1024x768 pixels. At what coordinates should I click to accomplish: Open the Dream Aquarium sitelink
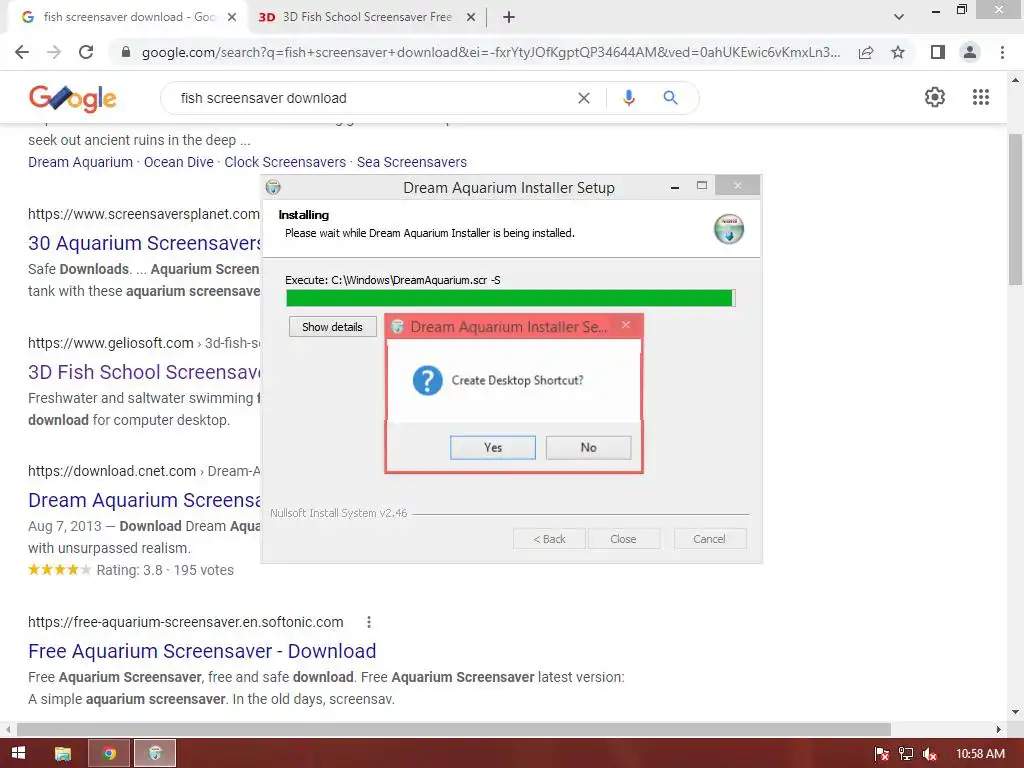80,162
